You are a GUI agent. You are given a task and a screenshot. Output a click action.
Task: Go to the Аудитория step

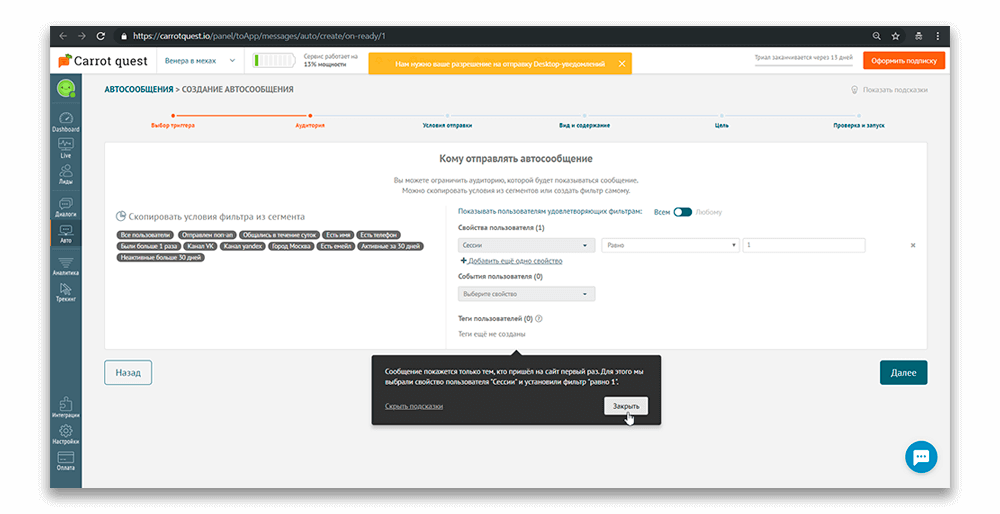310,122
